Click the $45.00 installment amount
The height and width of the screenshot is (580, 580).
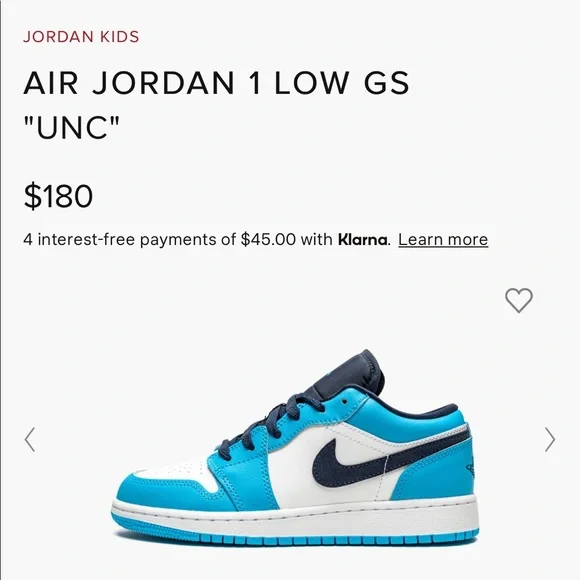coord(268,240)
